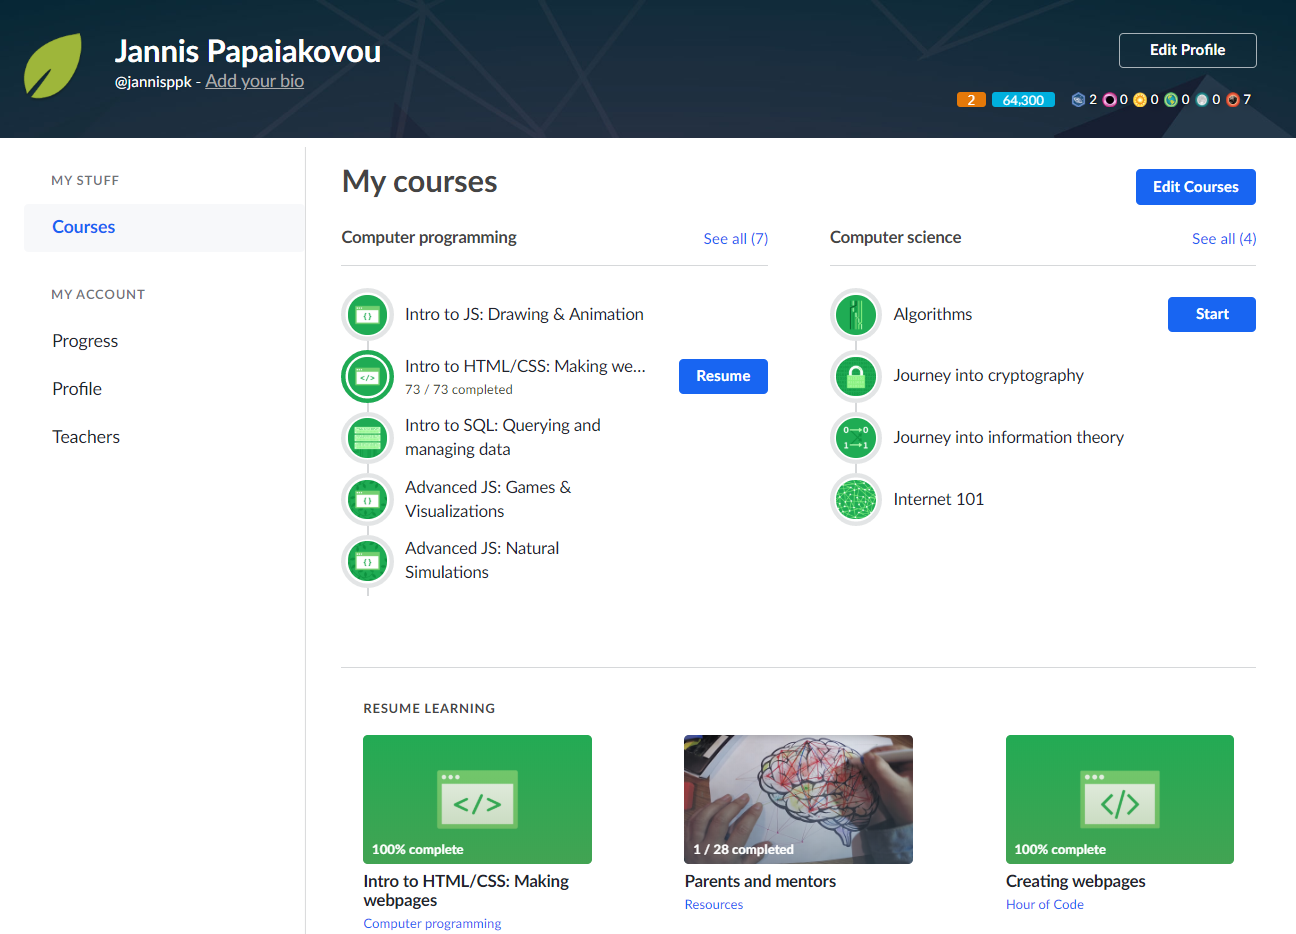
Task: Resume Intro to HTML/CSS course
Action: point(723,376)
